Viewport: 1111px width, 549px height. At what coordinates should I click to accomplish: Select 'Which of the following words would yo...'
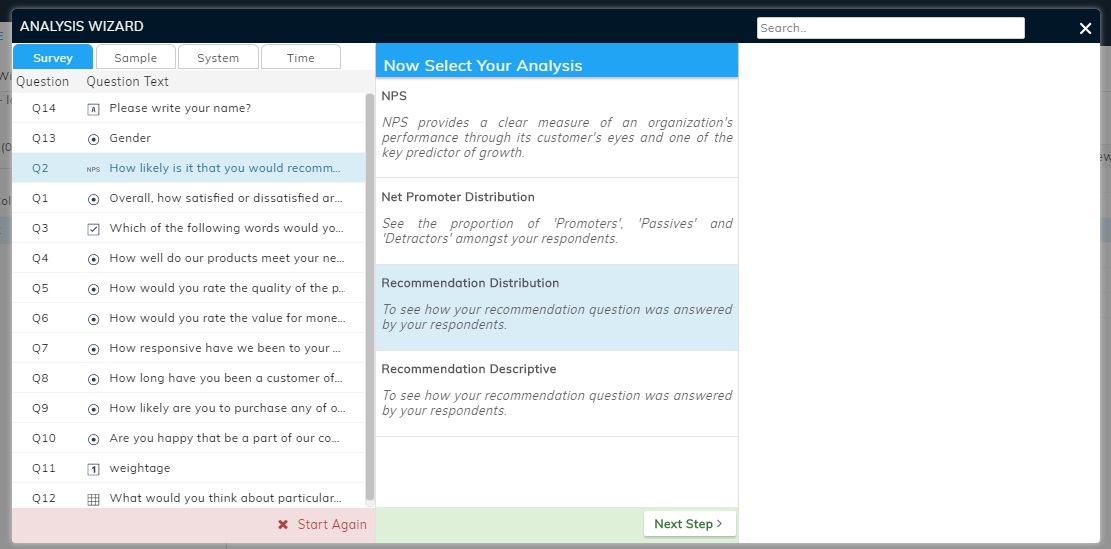[227, 228]
